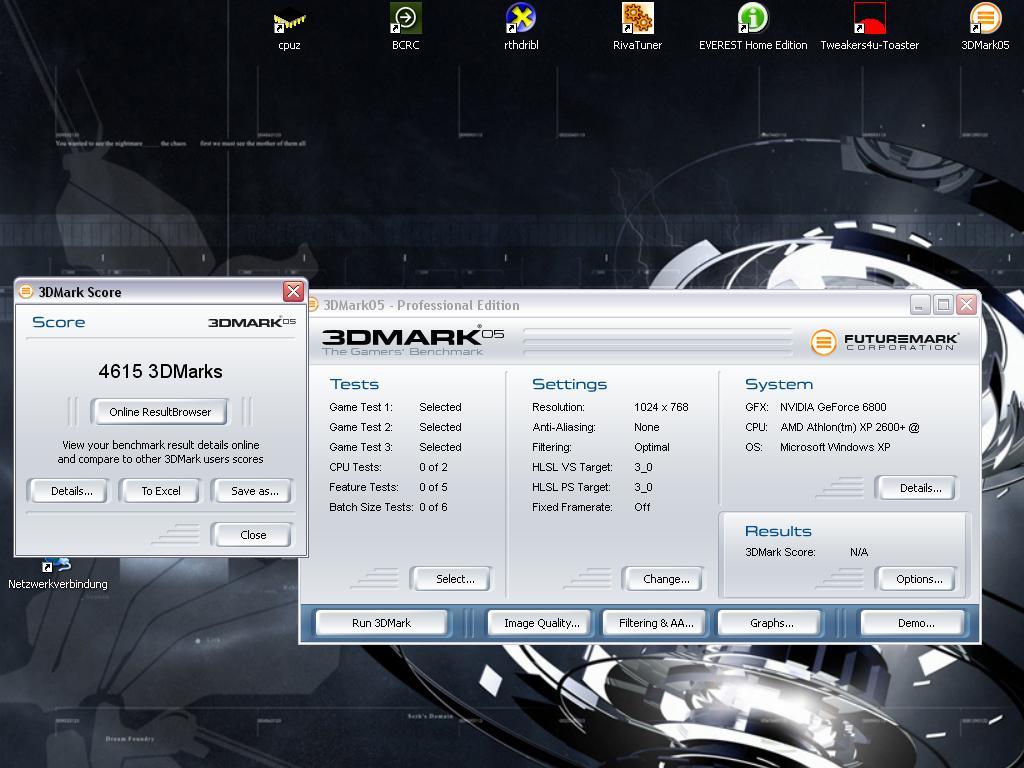Image resolution: width=1024 pixels, height=768 pixels.
Task: Click the 4615 3DMarks score text
Action: (x=161, y=372)
